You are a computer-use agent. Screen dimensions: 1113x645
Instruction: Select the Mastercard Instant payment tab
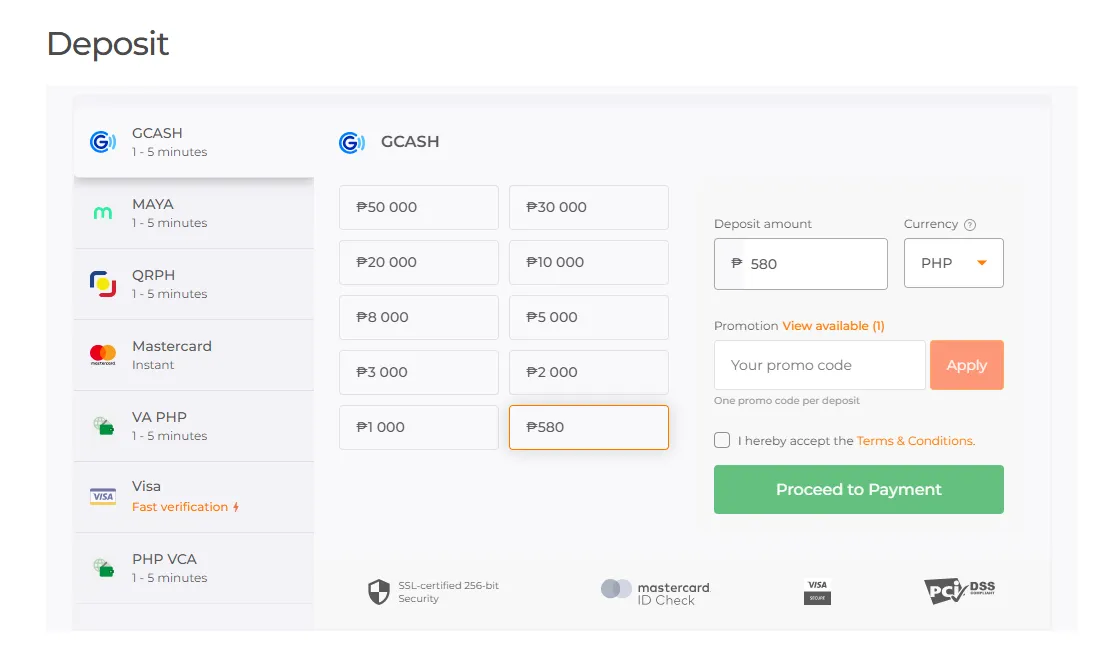(193, 355)
